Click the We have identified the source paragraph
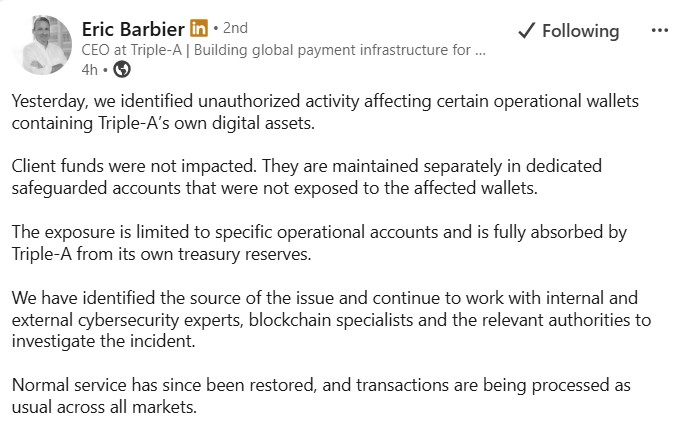The height and width of the screenshot is (427, 677). click(331, 319)
